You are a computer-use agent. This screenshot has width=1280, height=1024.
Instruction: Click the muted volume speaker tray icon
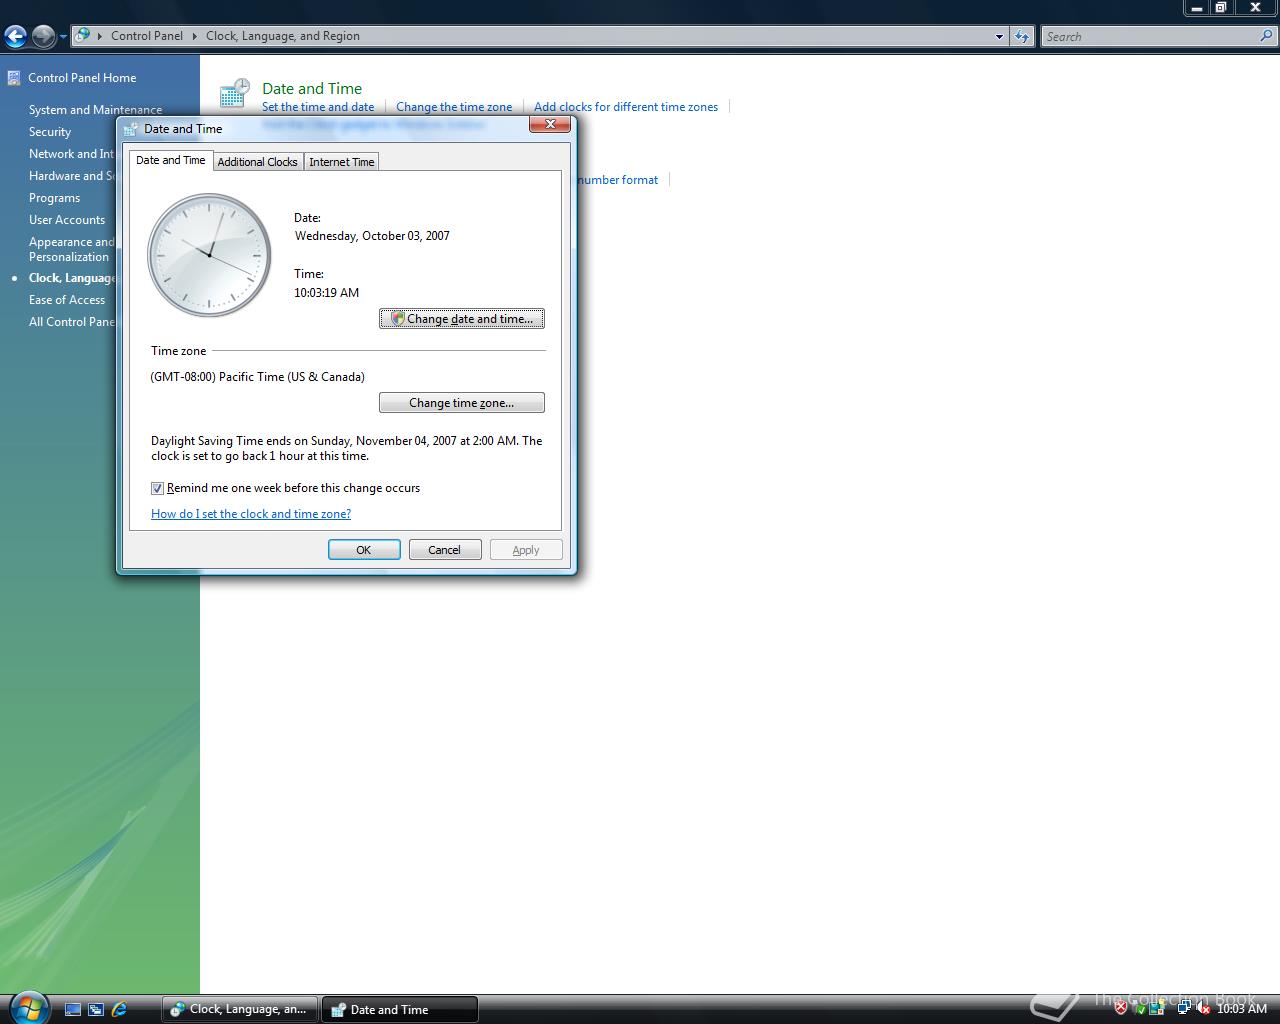coord(1201,1008)
